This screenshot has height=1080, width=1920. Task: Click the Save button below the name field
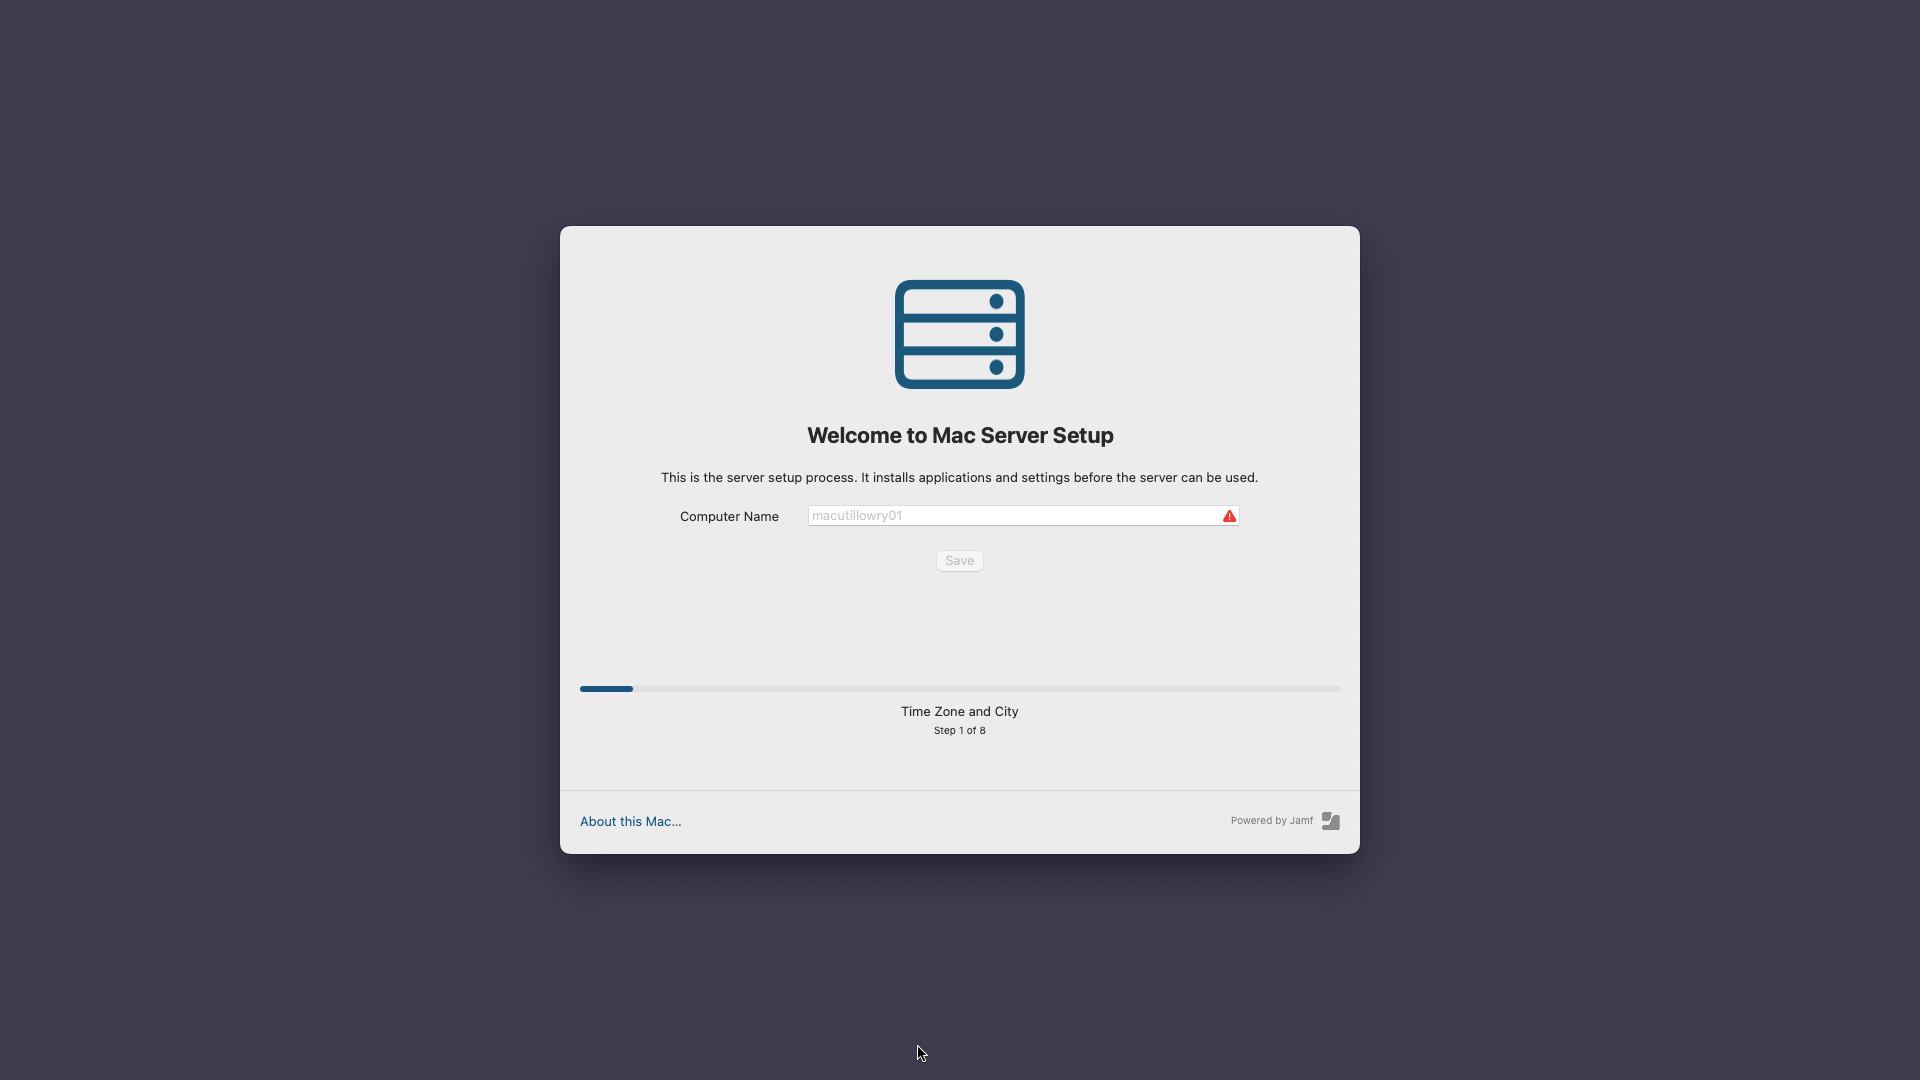pos(959,560)
